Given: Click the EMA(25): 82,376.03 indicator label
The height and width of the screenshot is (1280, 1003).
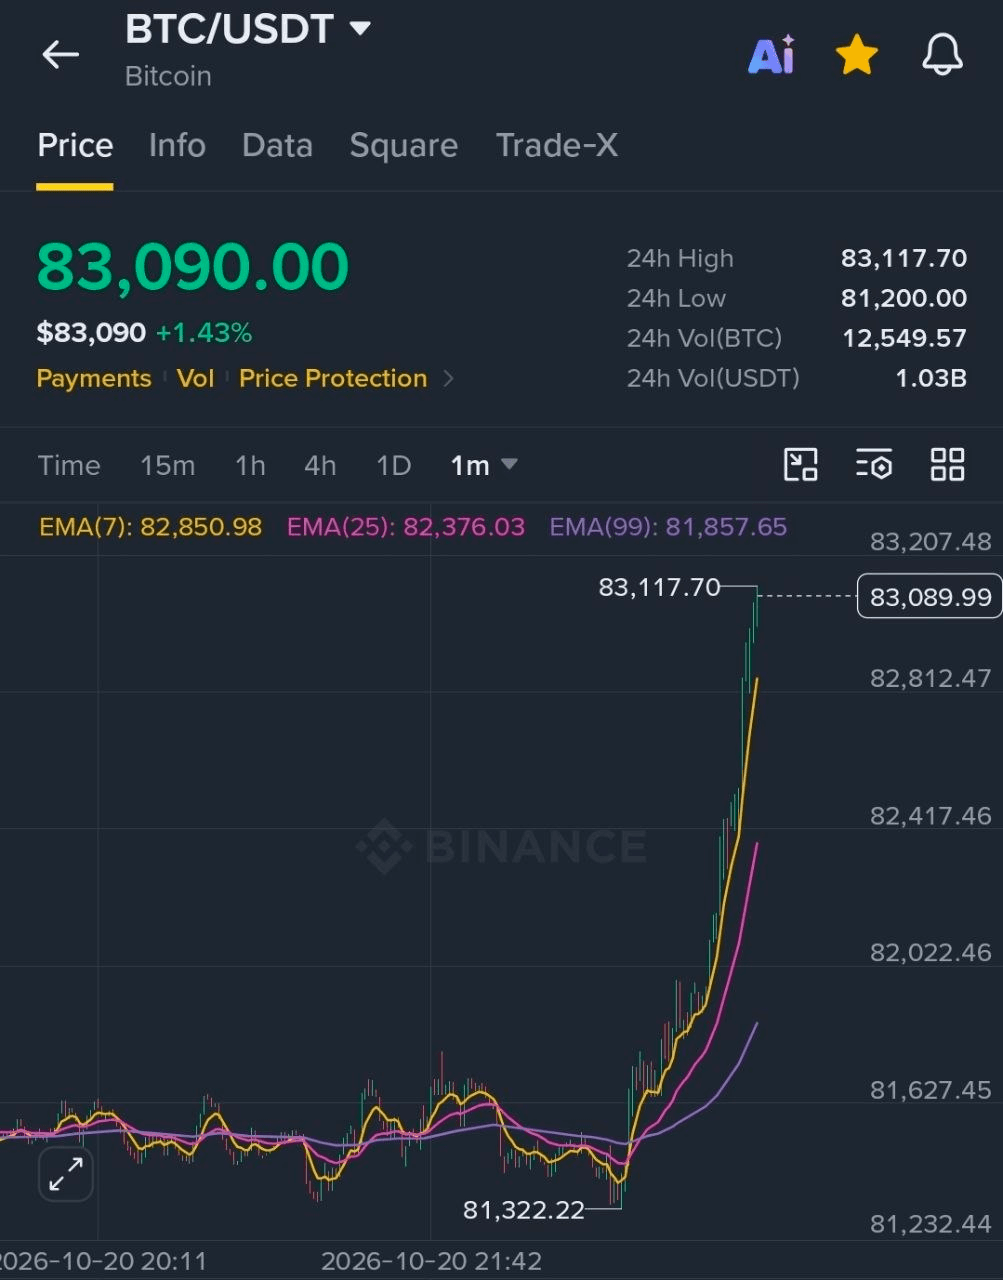Looking at the screenshot, I should (405, 526).
